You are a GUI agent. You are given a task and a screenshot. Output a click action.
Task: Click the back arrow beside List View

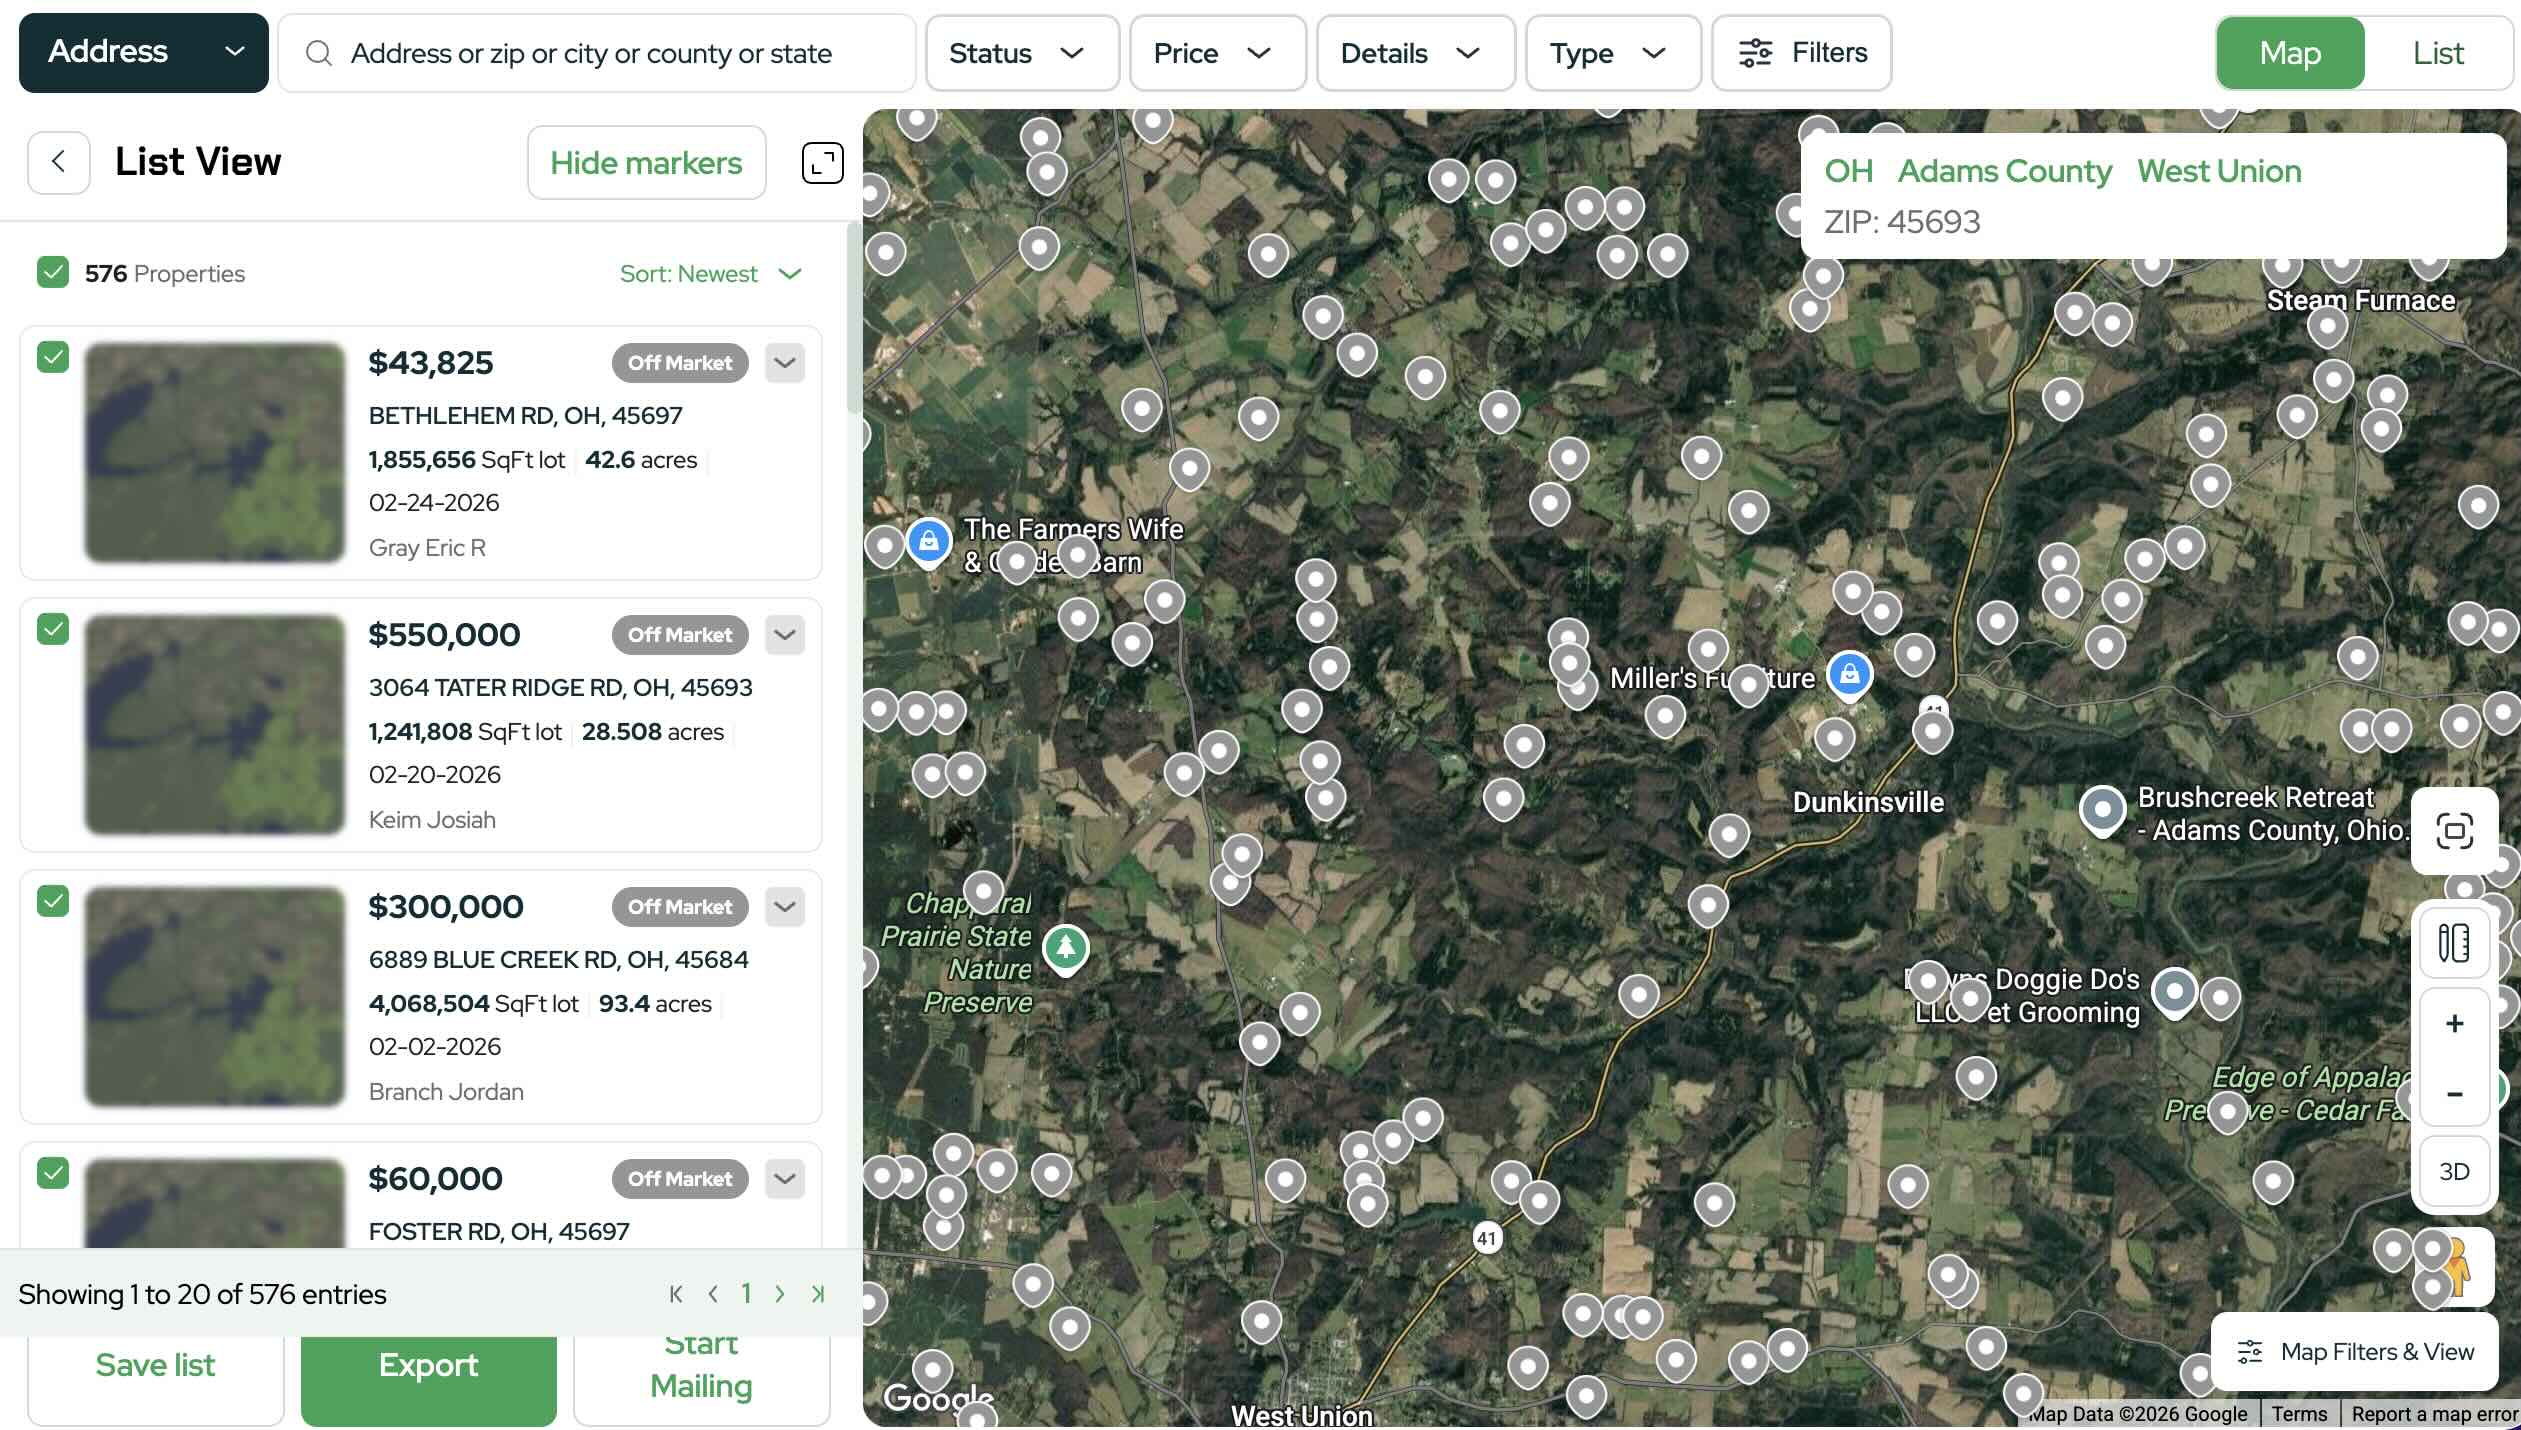coord(59,162)
